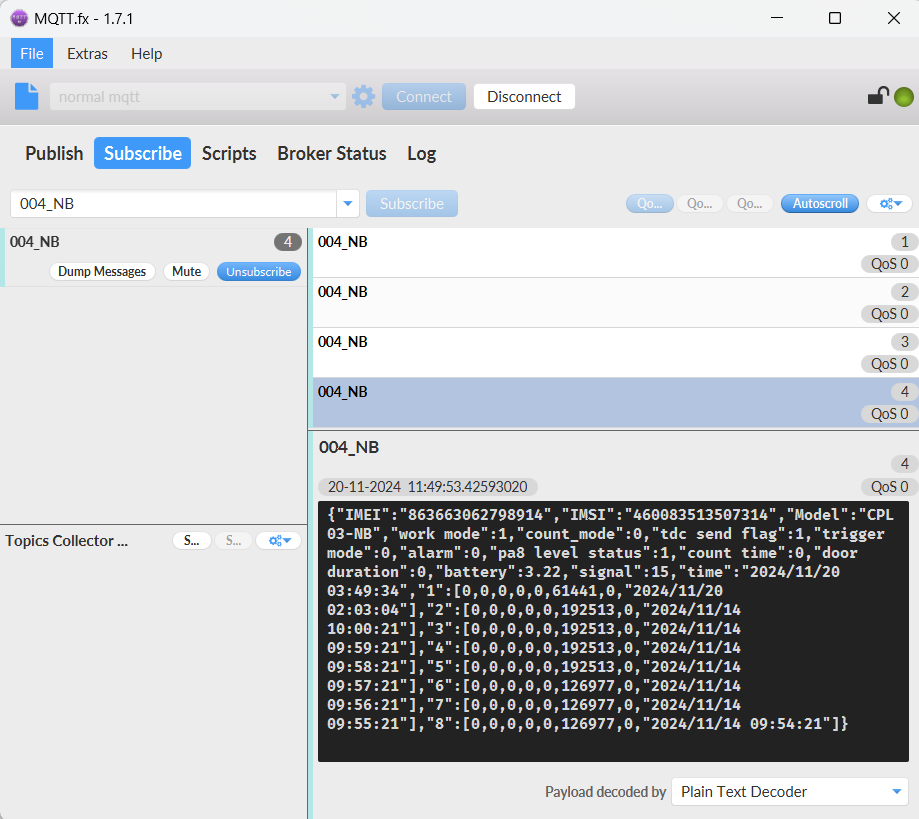Unsubscribe from the 004_NB topic
The width and height of the screenshot is (919, 819).
click(258, 271)
